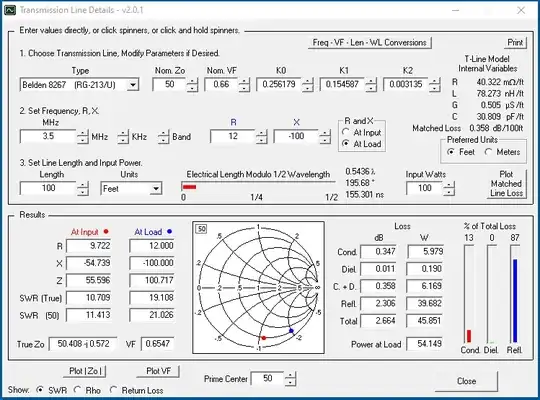Click the red input point on Smith chart
This screenshot has width=540, height=400.
[x=263, y=338]
